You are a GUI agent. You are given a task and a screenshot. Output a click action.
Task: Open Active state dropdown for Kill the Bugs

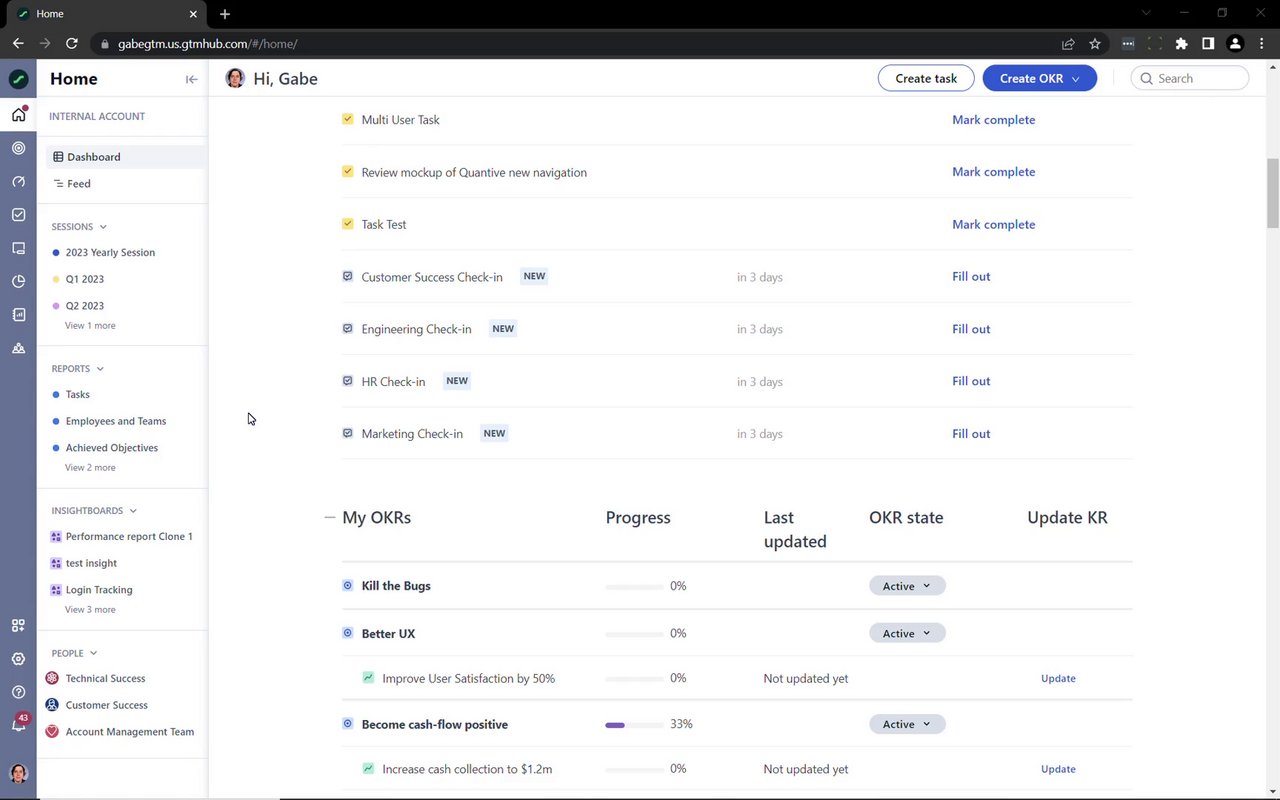pyautogui.click(x=906, y=586)
